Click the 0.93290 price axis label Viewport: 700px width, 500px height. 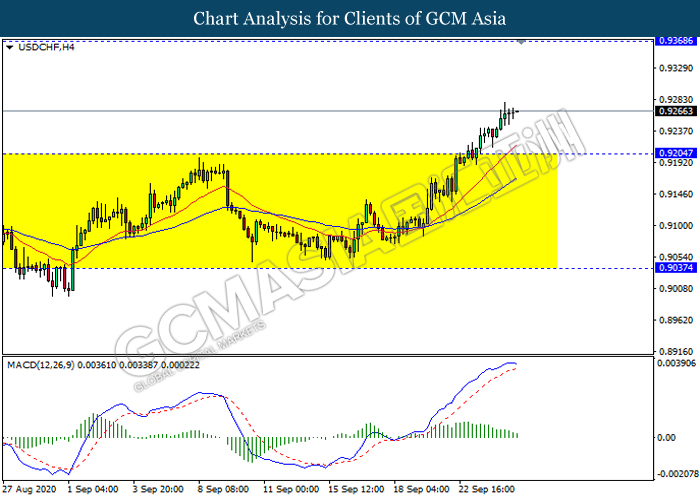tap(676, 68)
